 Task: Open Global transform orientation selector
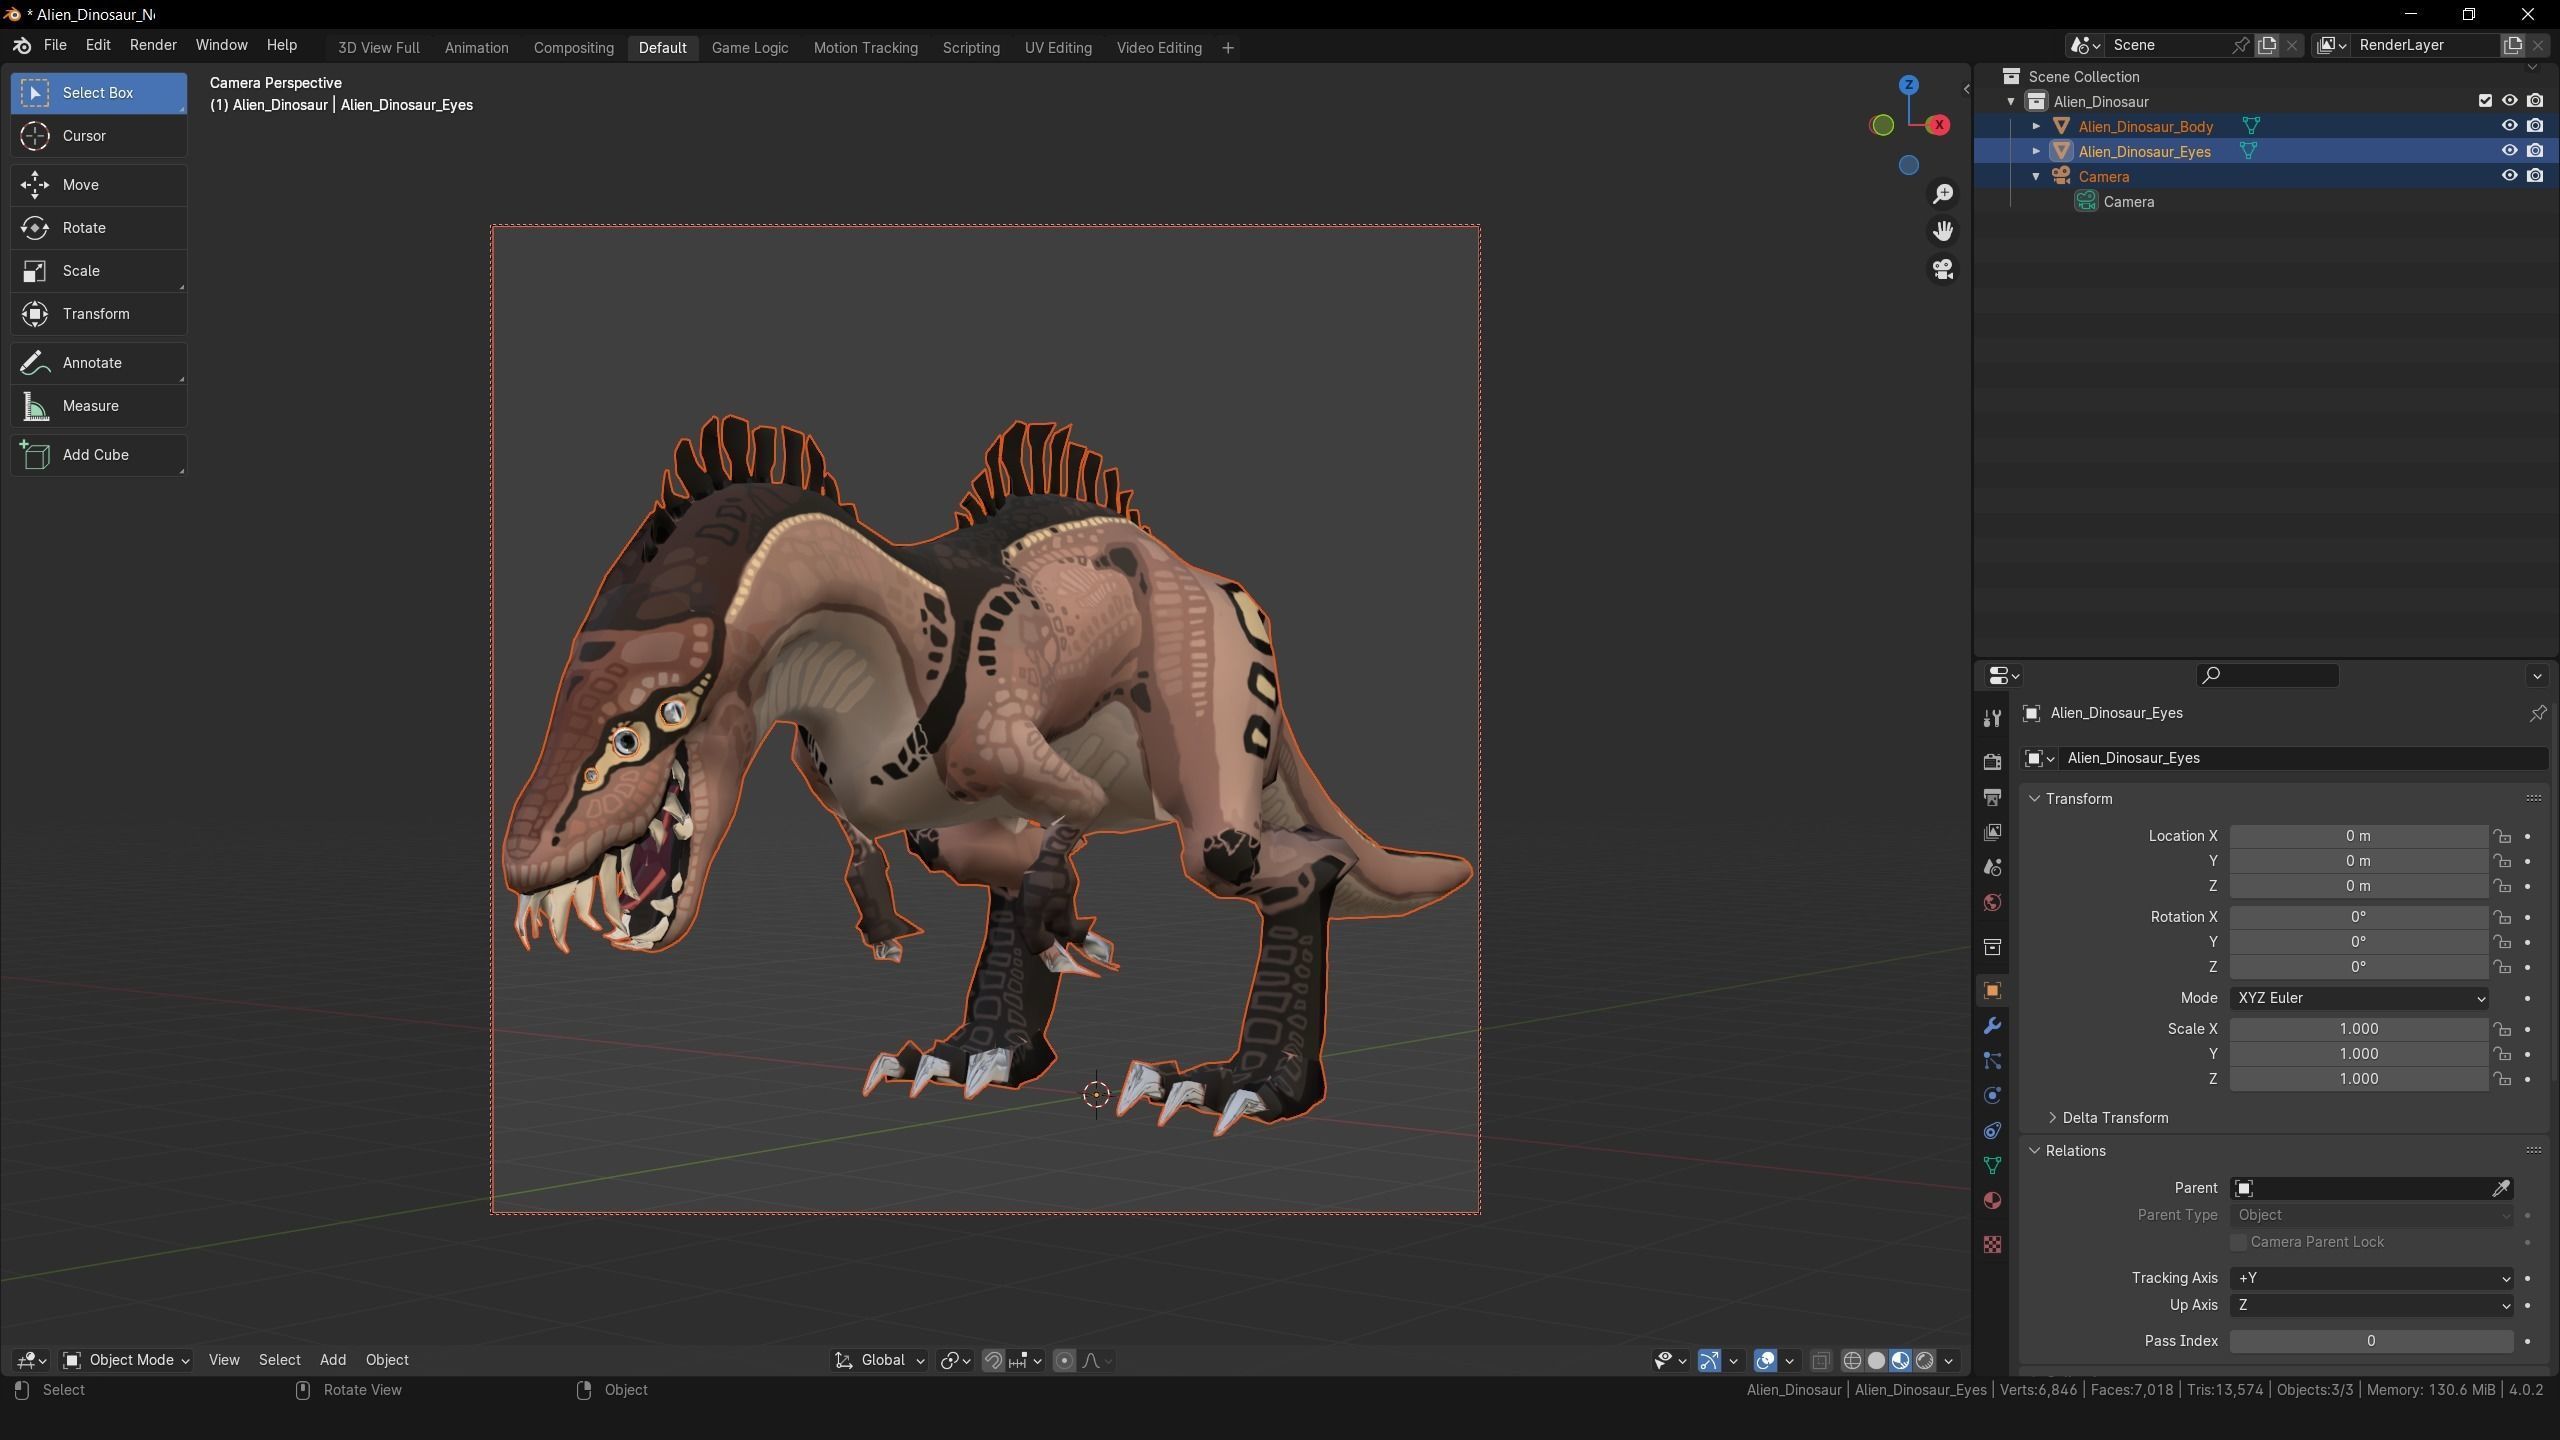(x=880, y=1361)
